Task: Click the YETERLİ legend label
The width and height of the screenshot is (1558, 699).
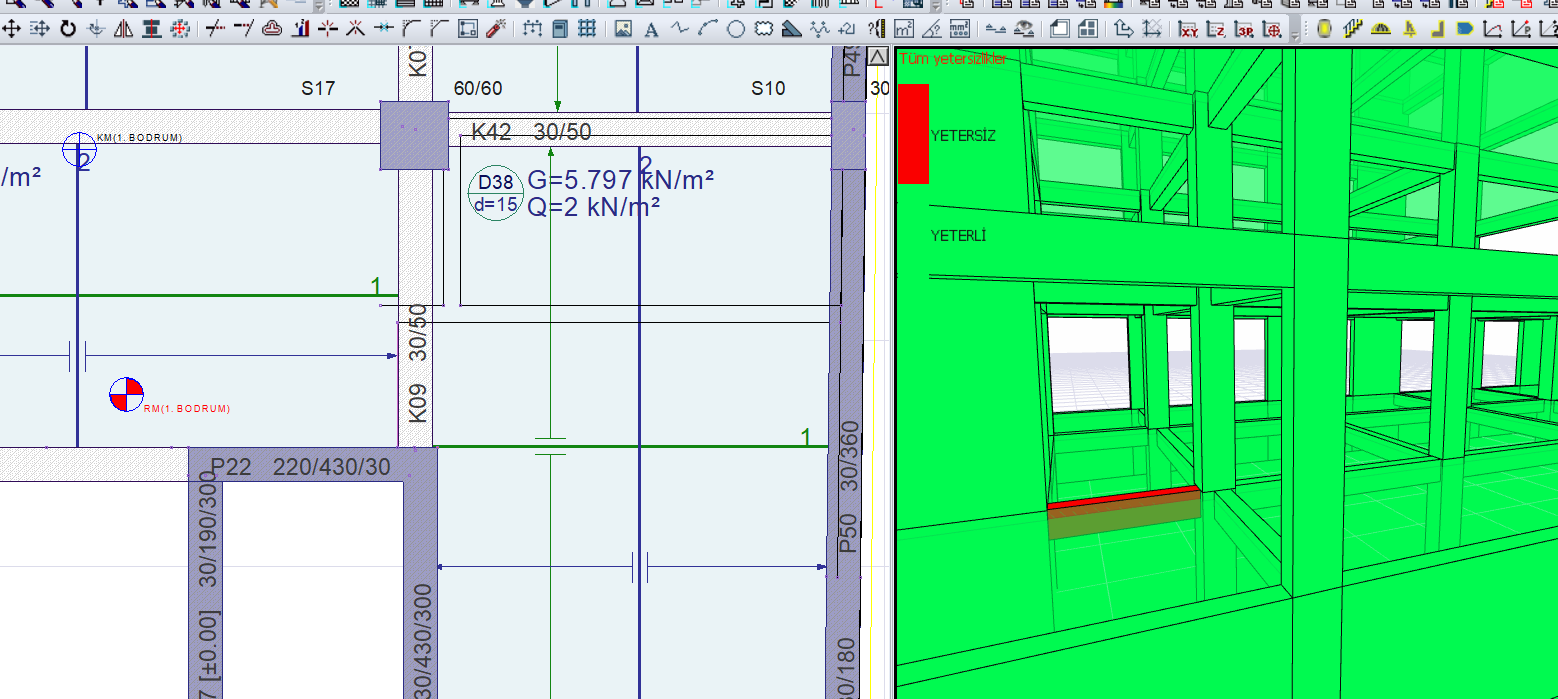Action: (958, 236)
